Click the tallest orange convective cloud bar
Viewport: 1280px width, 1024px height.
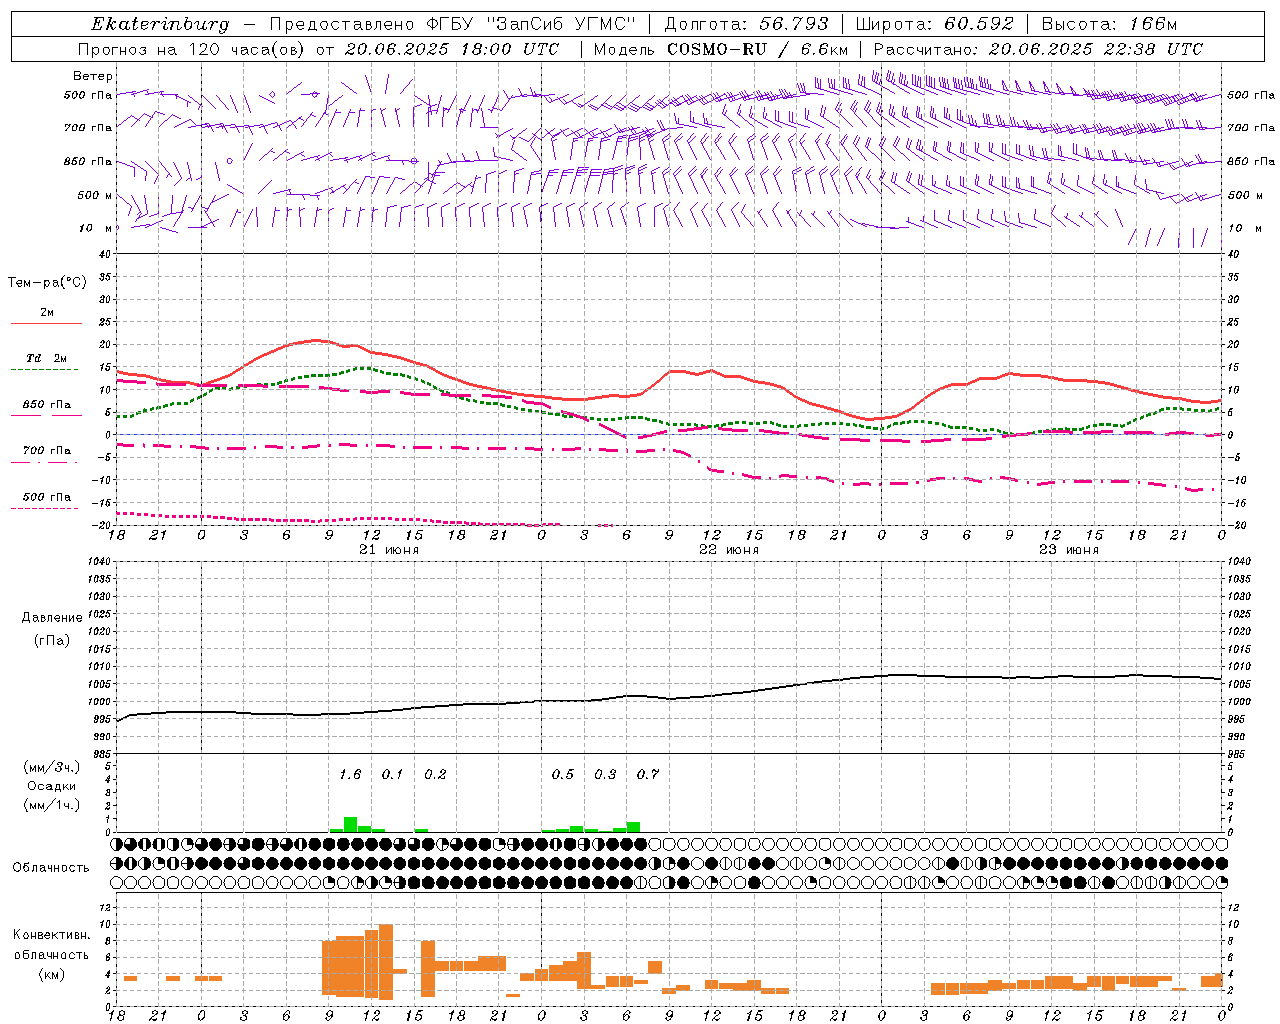[386, 962]
